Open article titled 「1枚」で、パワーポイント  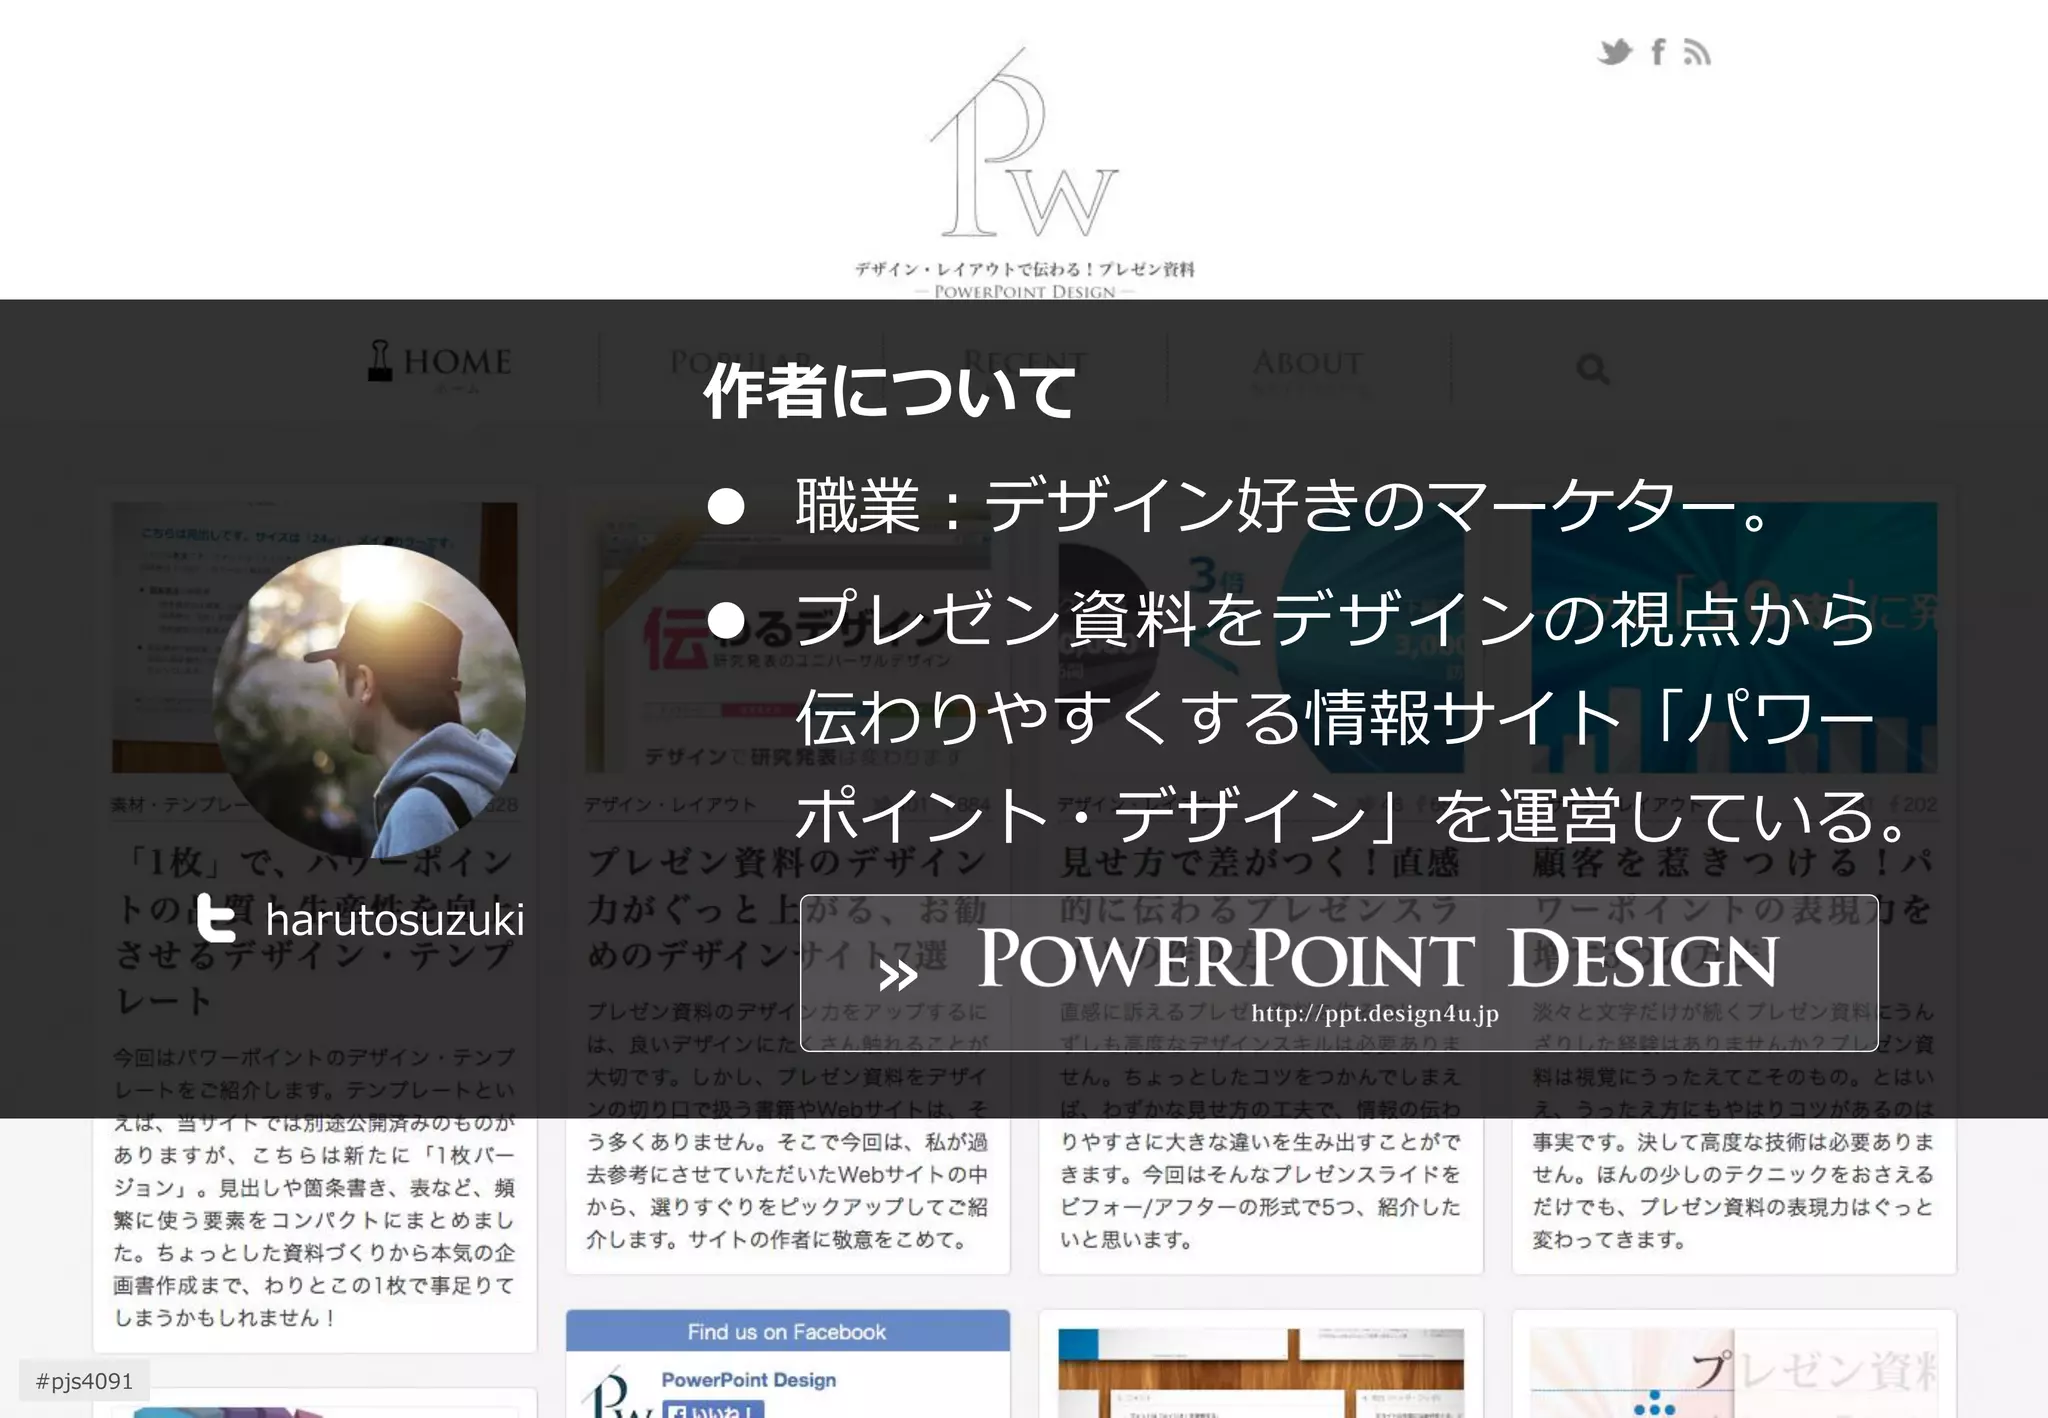(x=315, y=931)
